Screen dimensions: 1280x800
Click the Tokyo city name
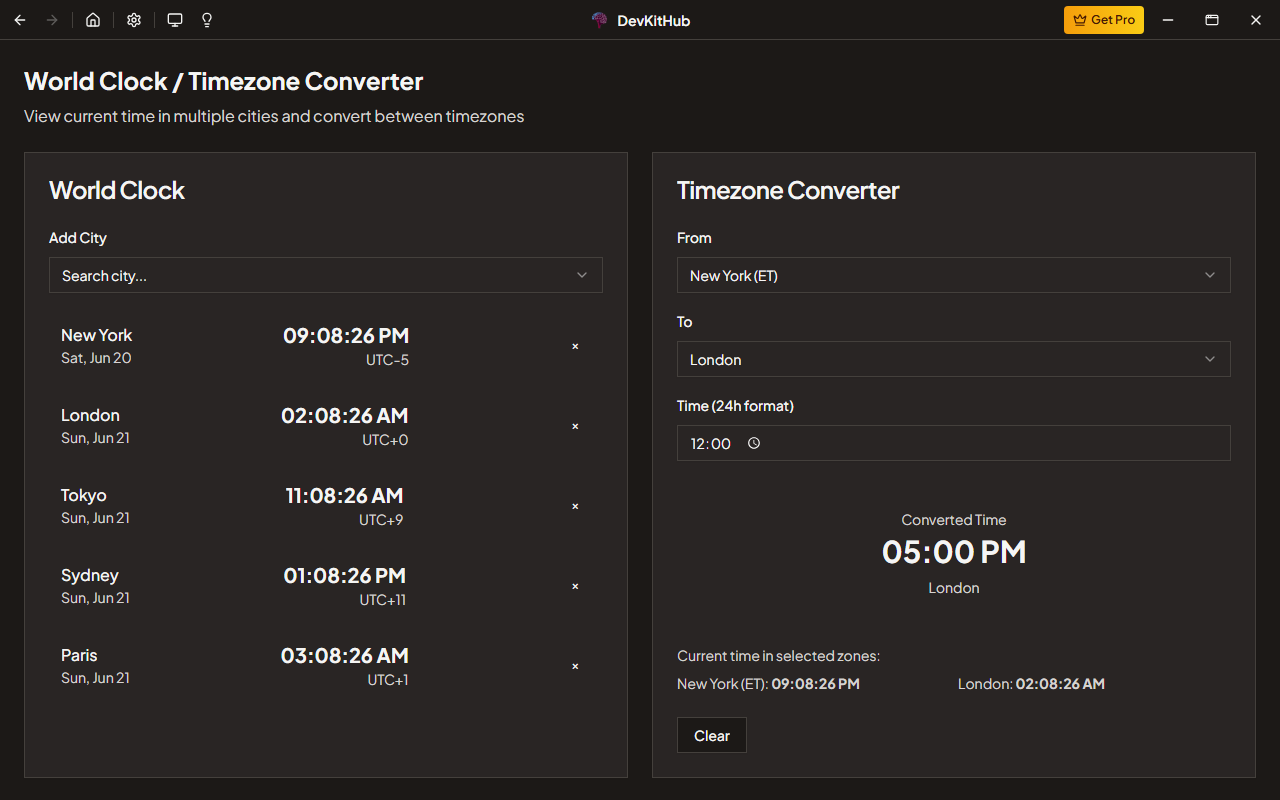pyautogui.click(x=83, y=495)
